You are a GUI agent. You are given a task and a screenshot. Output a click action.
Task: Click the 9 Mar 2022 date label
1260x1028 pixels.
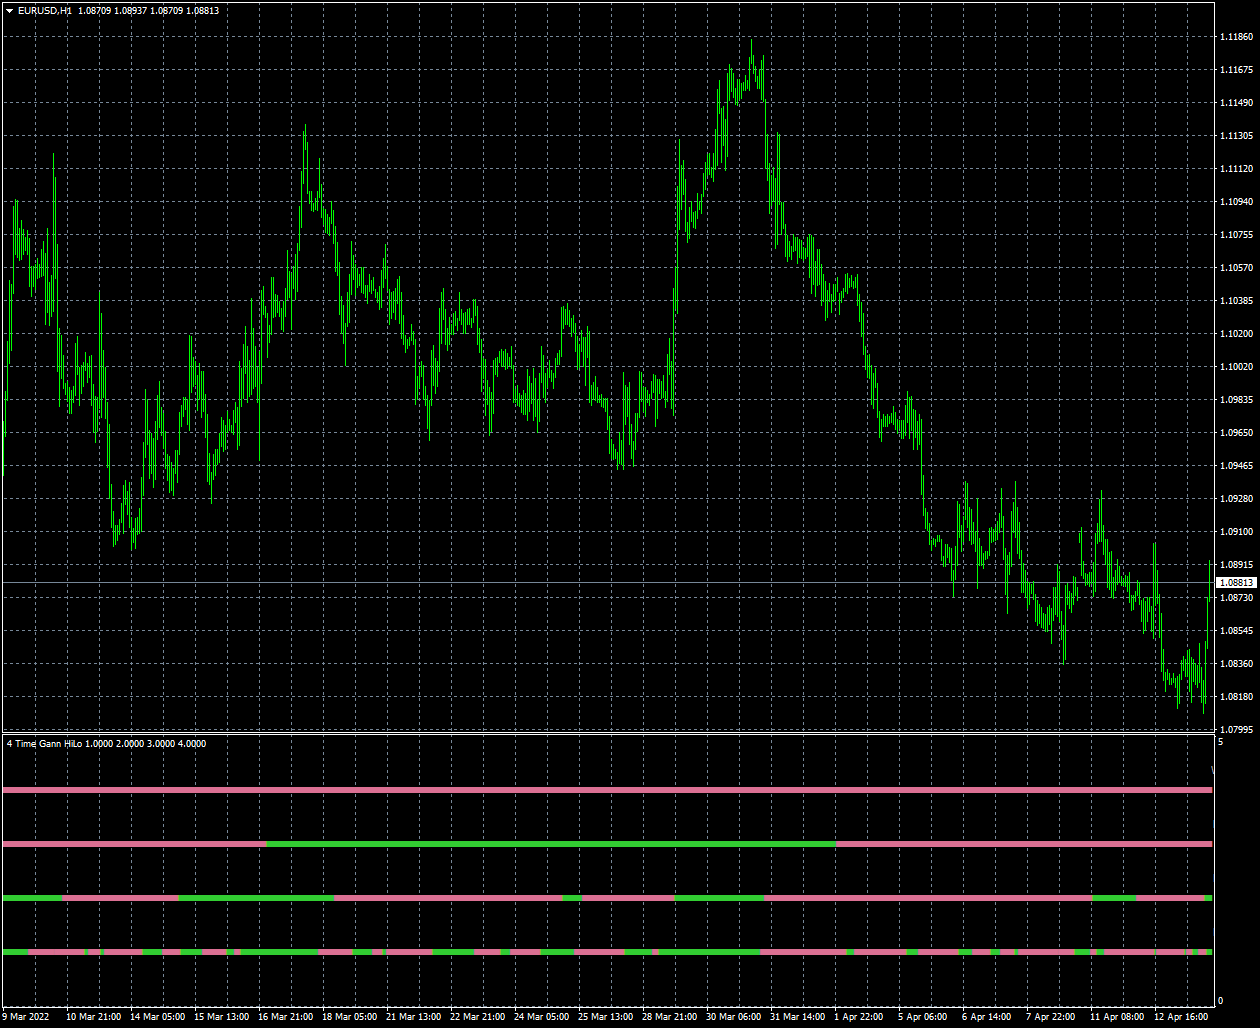coord(26,1017)
